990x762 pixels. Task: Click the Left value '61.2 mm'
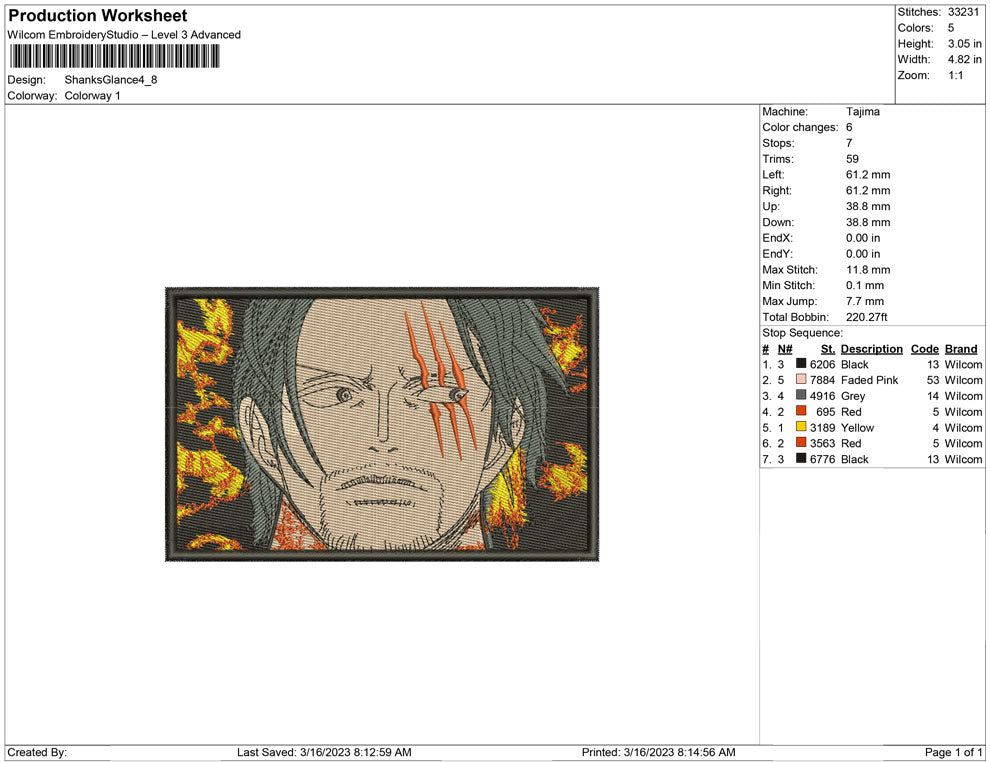pyautogui.click(x=868, y=174)
